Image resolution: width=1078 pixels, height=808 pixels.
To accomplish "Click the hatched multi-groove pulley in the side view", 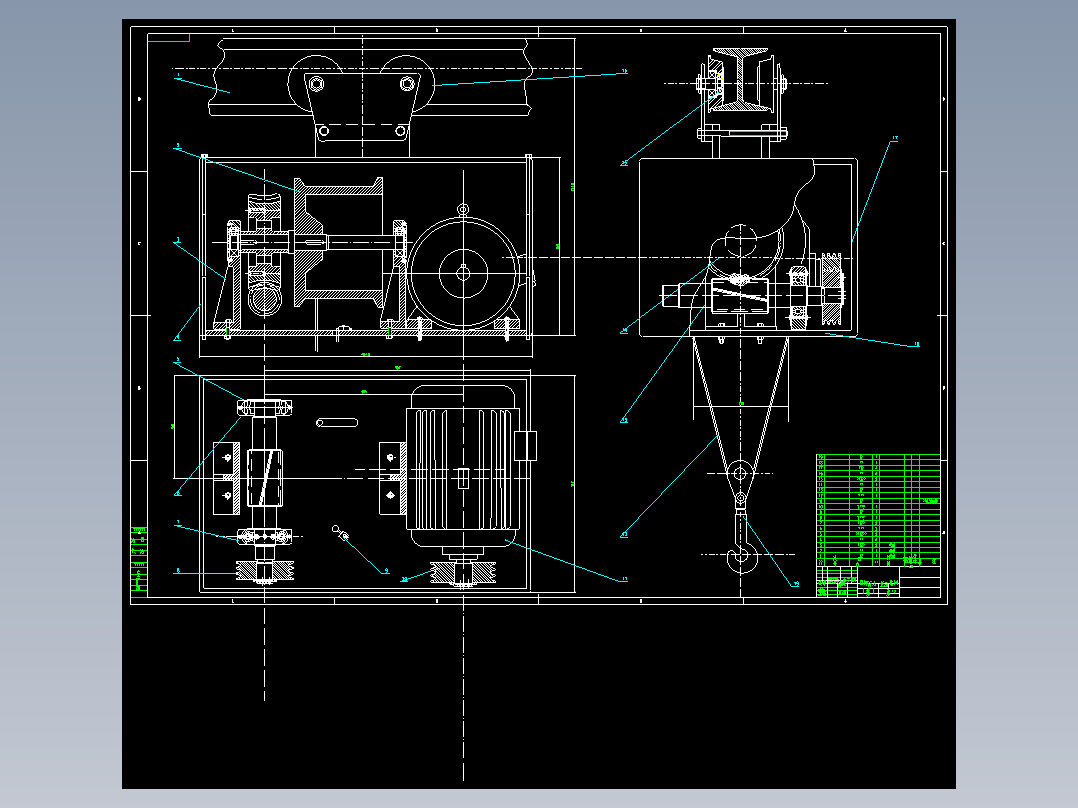I will coord(832,289).
